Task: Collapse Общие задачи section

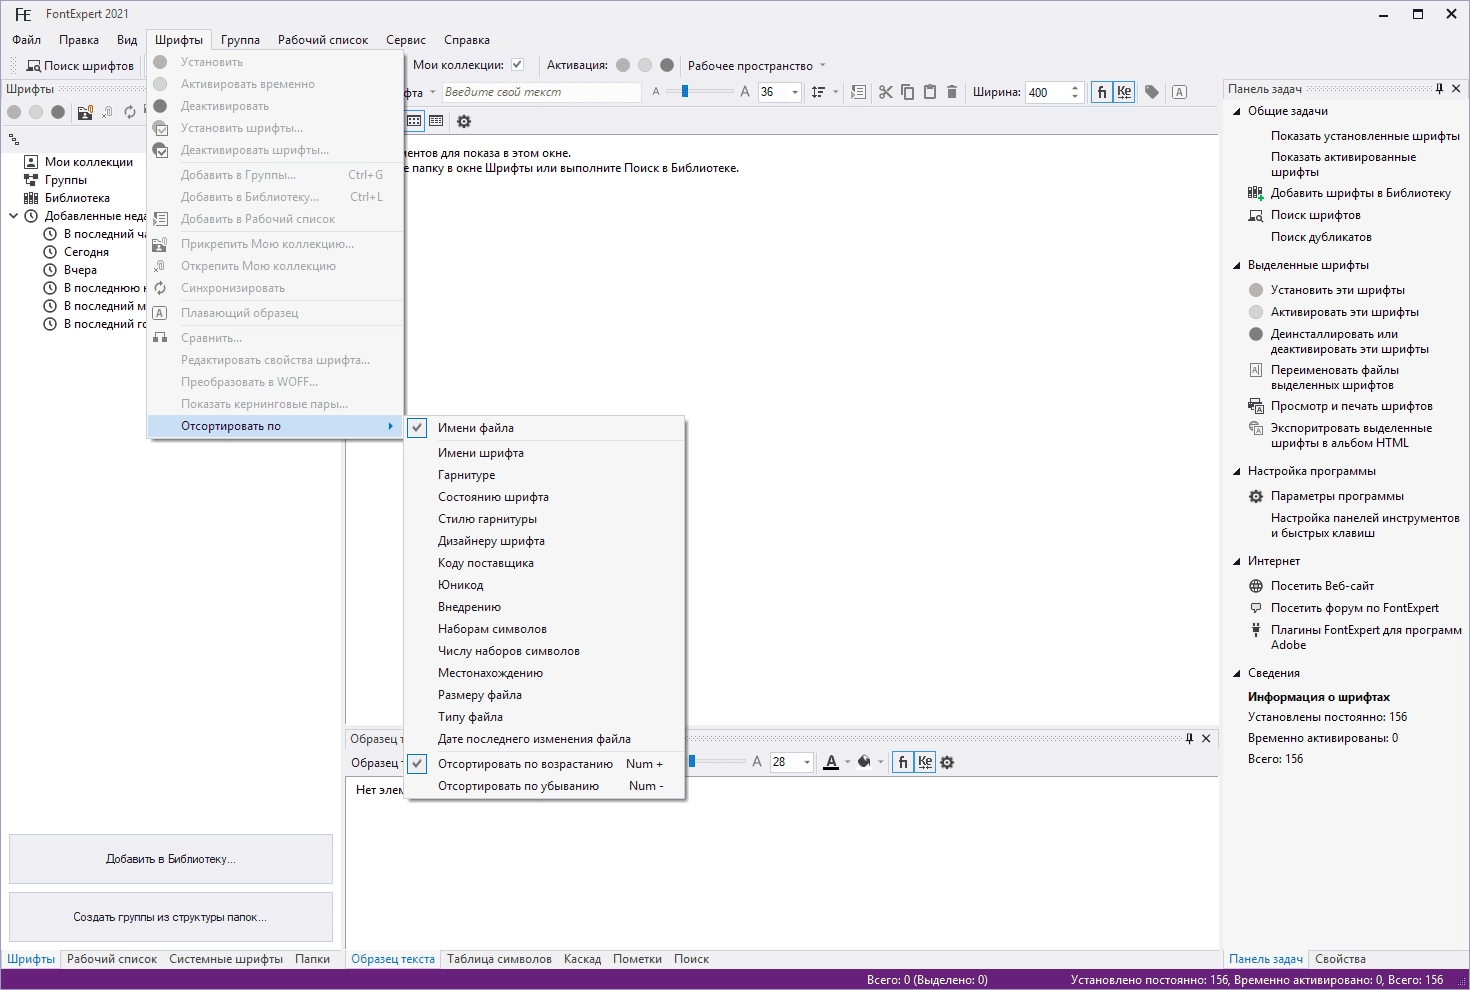Action: [1237, 111]
